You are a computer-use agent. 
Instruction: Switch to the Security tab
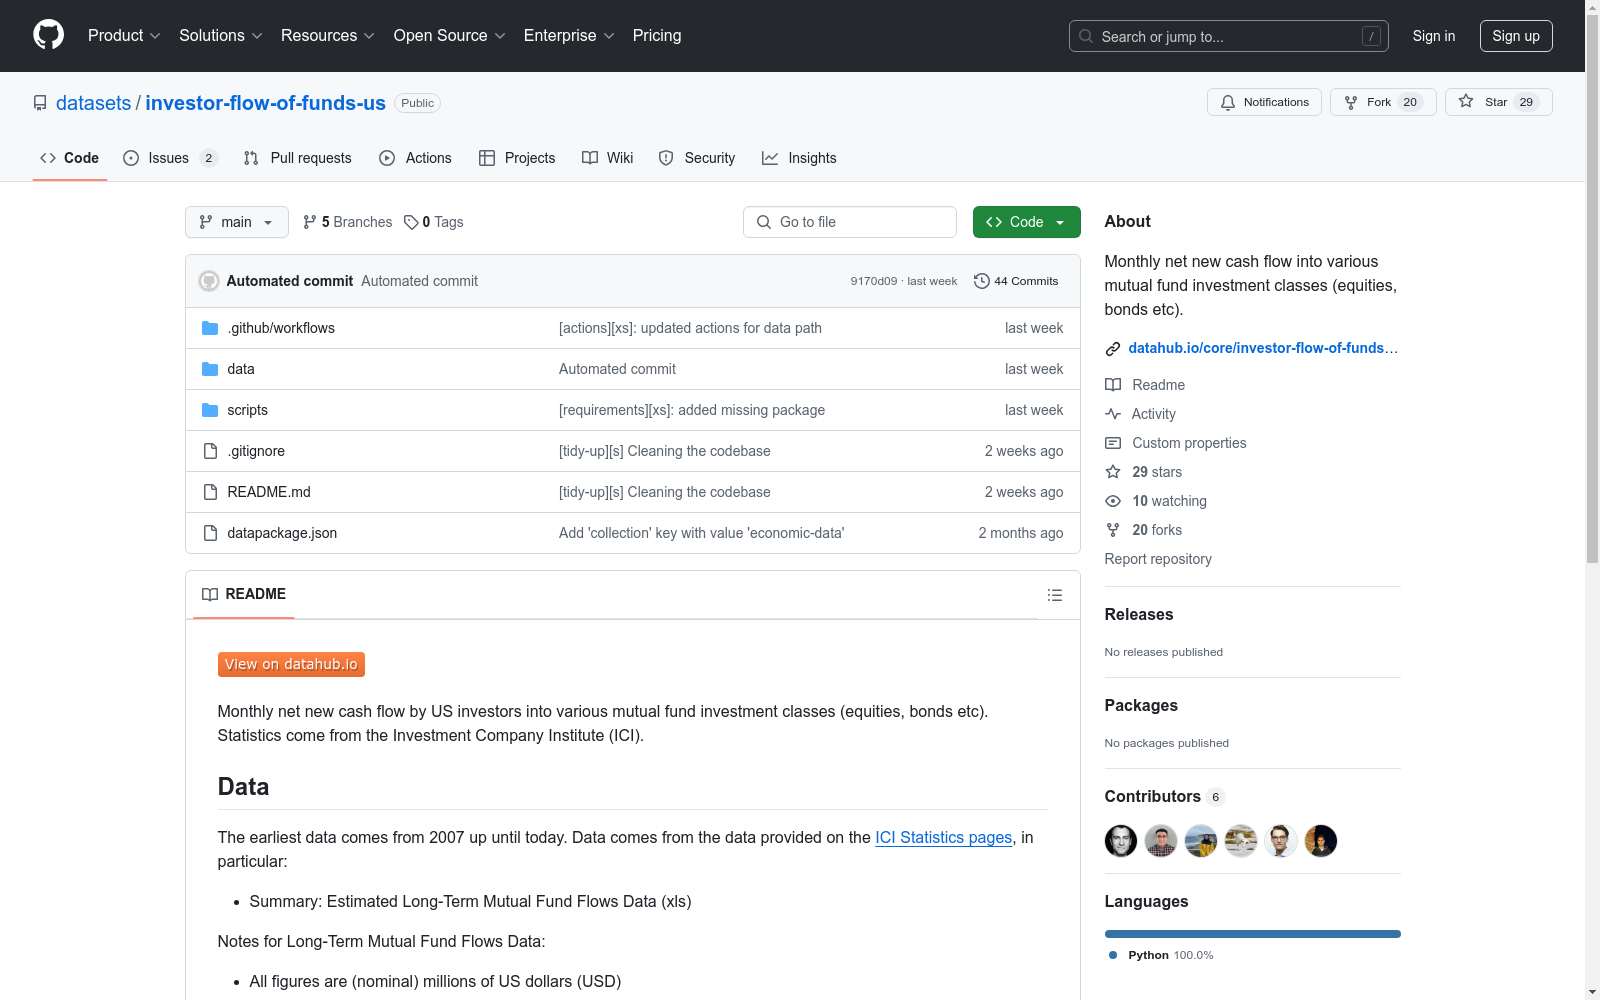697,158
